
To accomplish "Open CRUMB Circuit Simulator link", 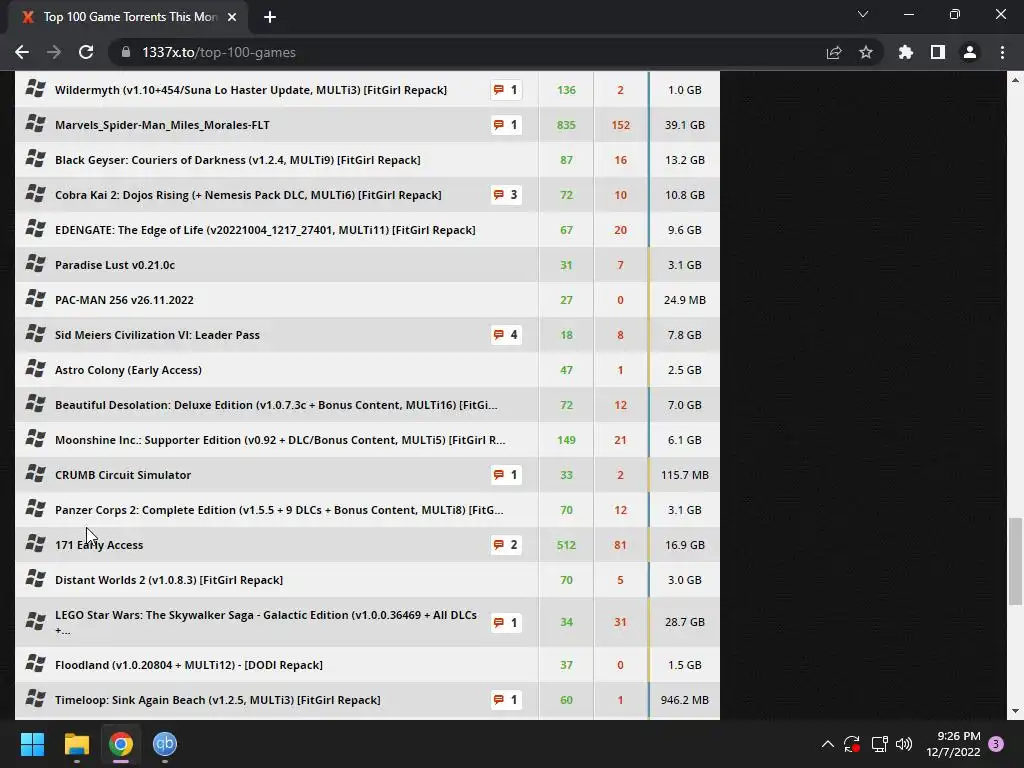I will tap(123, 475).
